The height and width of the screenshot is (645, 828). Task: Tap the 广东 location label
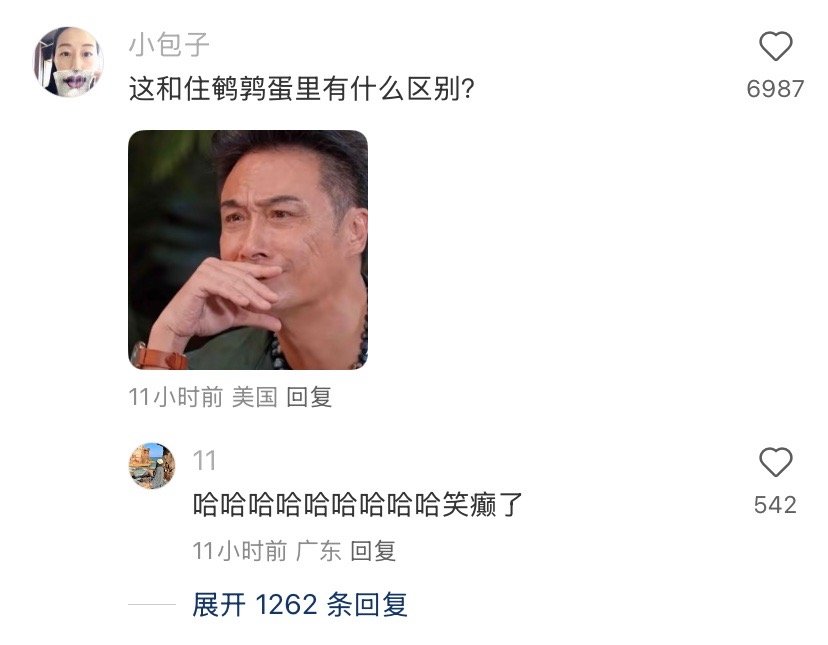coord(318,551)
